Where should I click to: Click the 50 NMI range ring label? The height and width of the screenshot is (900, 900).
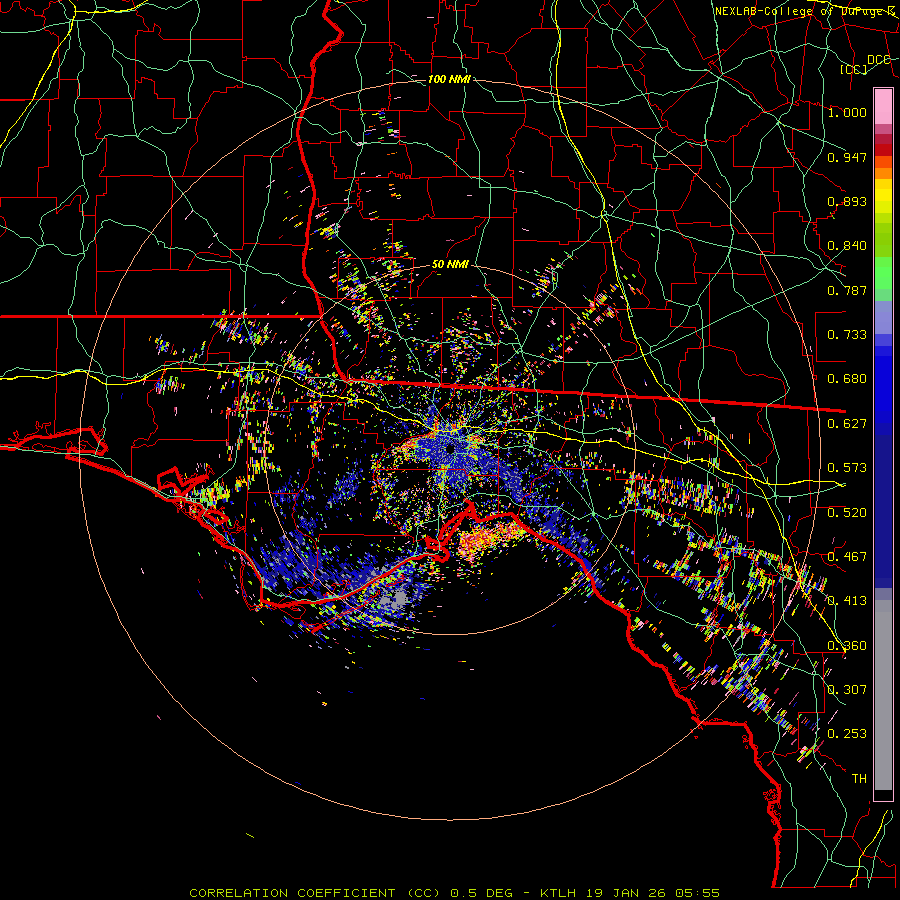point(450,265)
